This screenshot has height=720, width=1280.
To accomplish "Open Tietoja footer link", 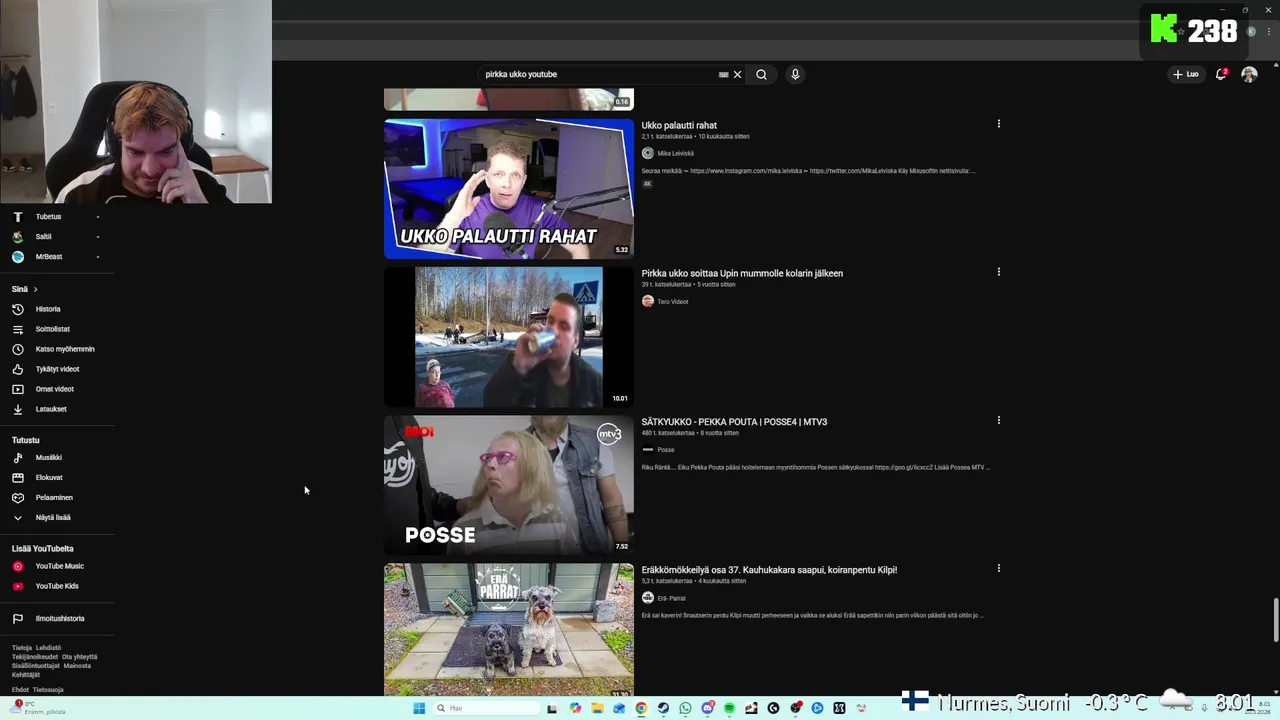I will 22,648.
